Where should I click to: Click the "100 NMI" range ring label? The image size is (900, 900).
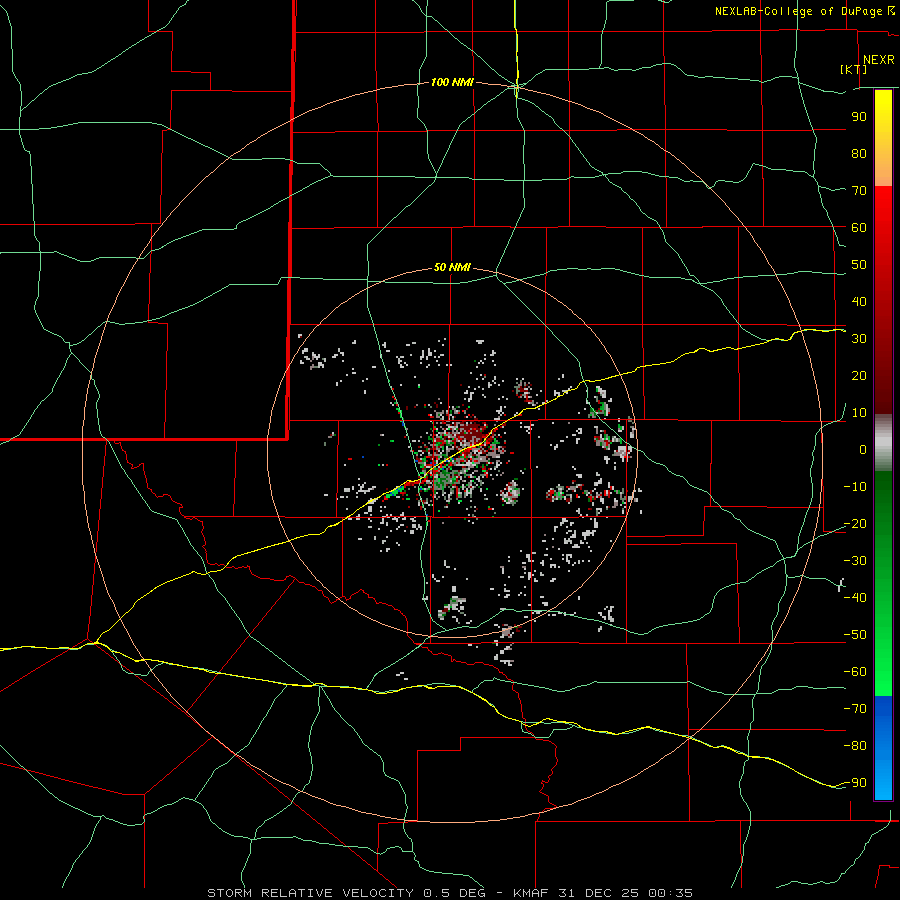click(452, 83)
